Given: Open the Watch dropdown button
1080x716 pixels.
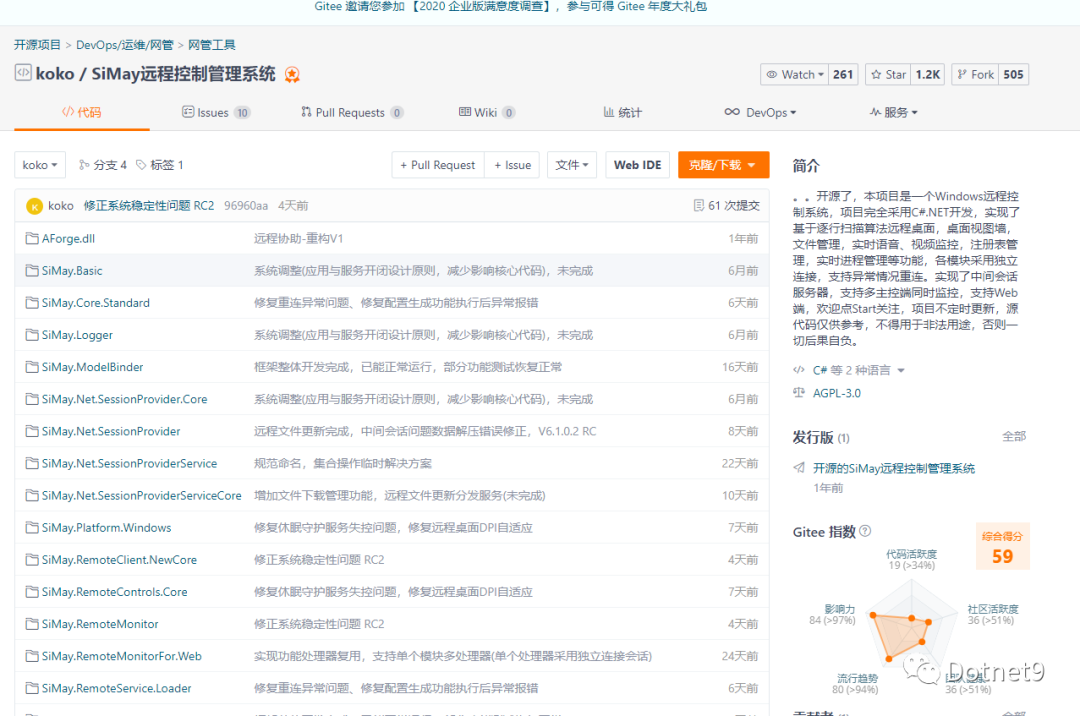Looking at the screenshot, I should [795, 74].
